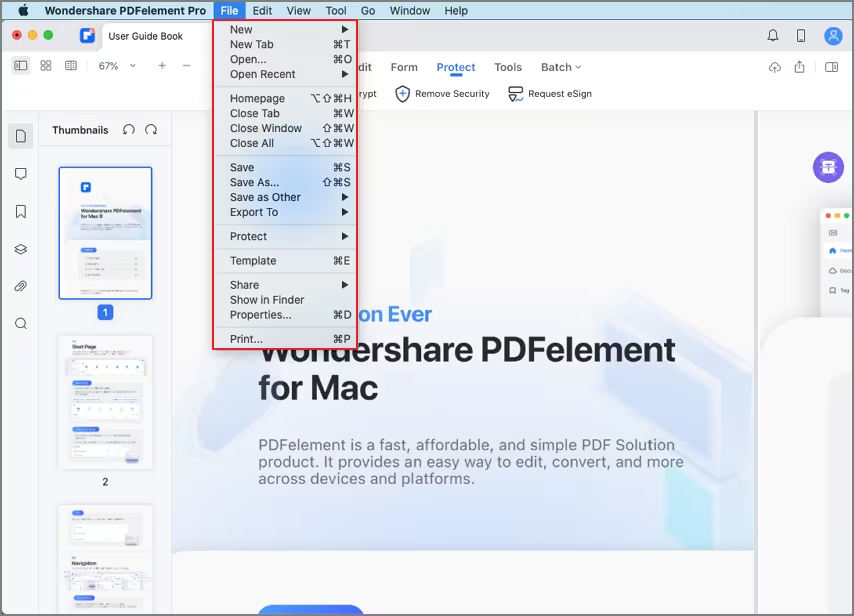
Task: Switch to thumbnail grid view icon
Action: pyautogui.click(x=46, y=66)
